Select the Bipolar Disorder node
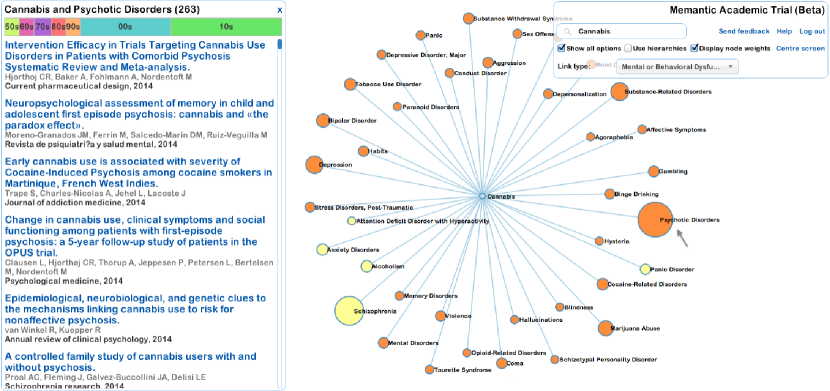The height and width of the screenshot is (391, 830). coord(323,121)
